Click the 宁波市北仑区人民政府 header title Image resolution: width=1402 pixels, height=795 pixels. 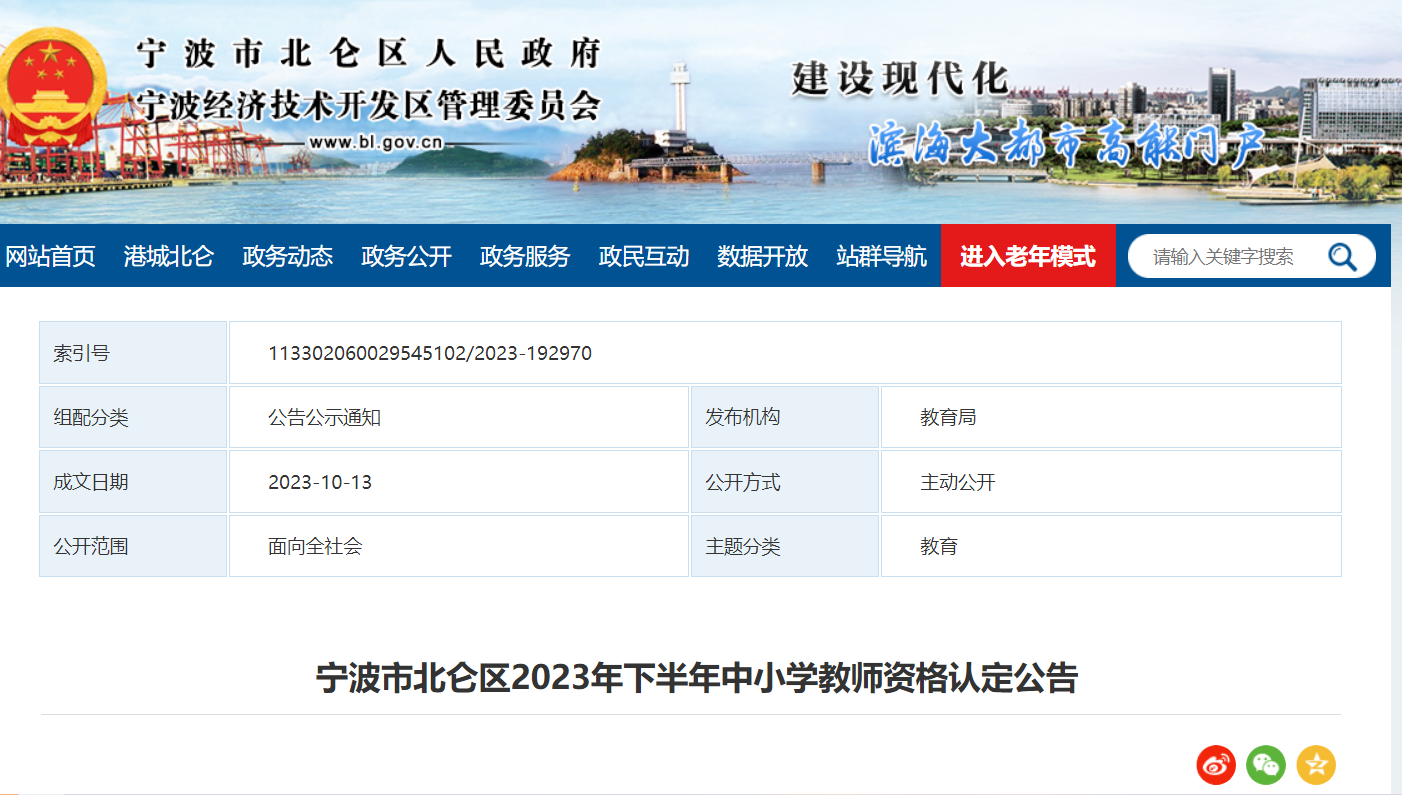[x=369, y=54]
